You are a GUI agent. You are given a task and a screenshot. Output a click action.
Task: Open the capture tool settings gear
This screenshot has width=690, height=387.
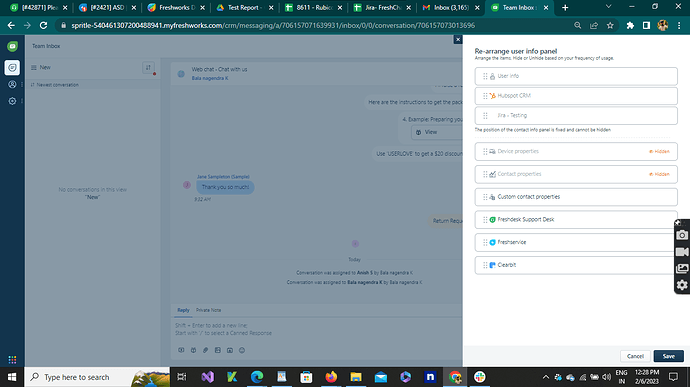(x=682, y=285)
